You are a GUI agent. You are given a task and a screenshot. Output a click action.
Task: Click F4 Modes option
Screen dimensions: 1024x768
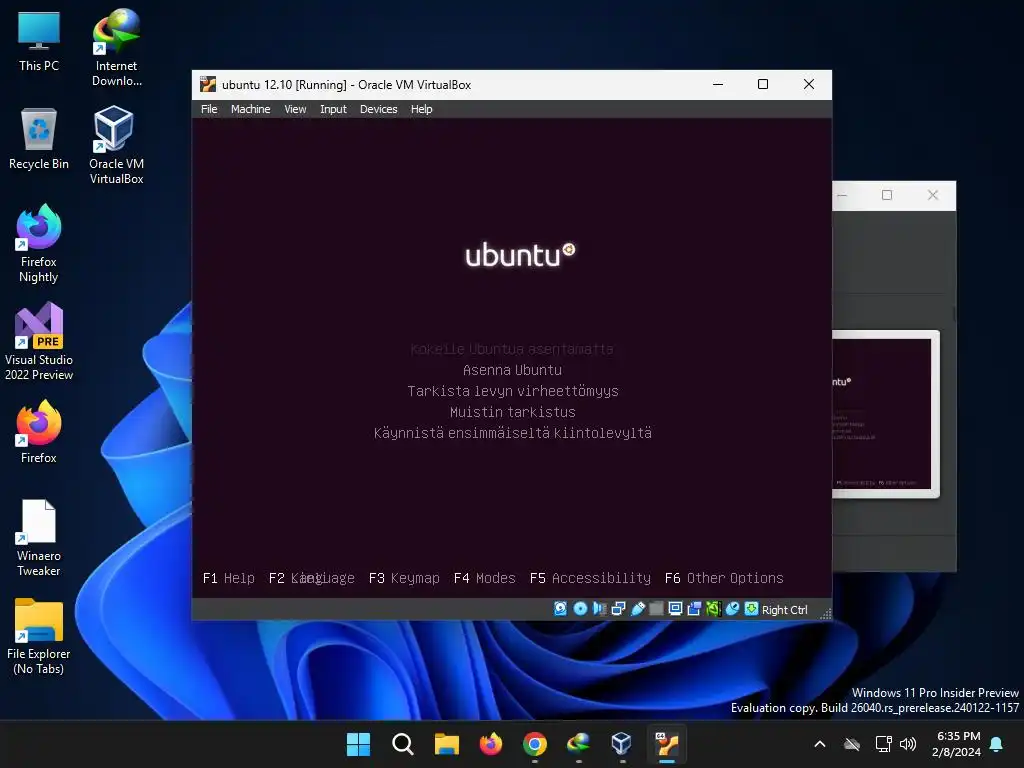click(x=485, y=578)
